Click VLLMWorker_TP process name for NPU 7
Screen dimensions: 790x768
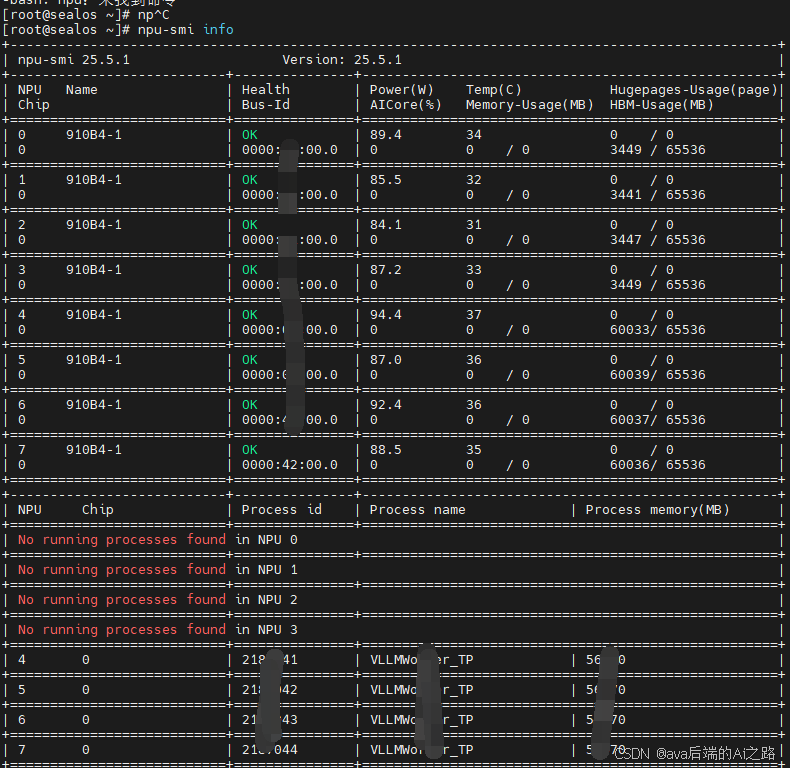pos(422,750)
